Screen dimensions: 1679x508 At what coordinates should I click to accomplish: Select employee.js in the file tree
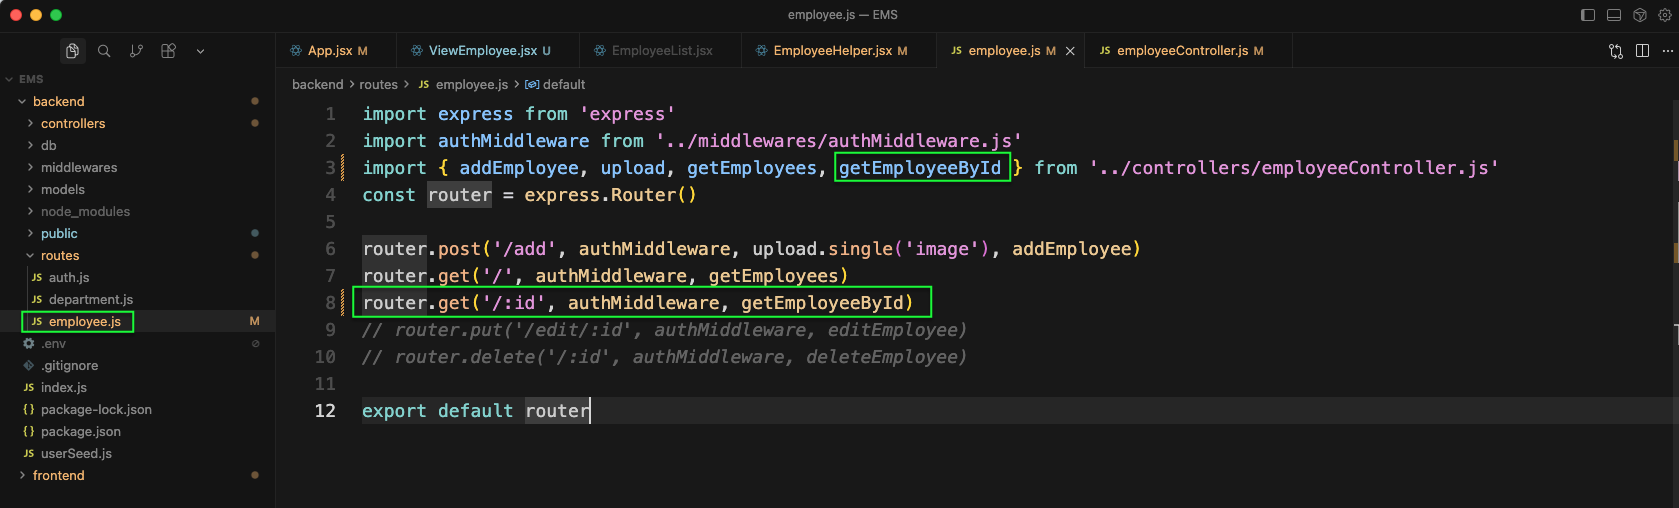tap(84, 322)
